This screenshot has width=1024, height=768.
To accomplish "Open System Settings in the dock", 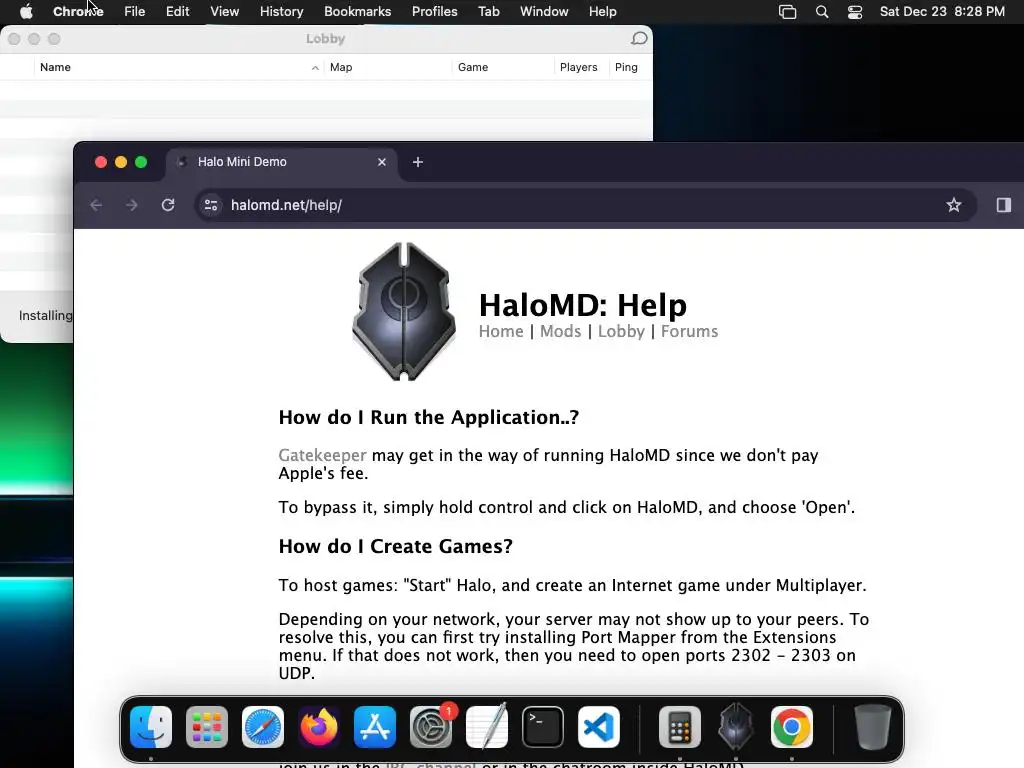I will [431, 727].
